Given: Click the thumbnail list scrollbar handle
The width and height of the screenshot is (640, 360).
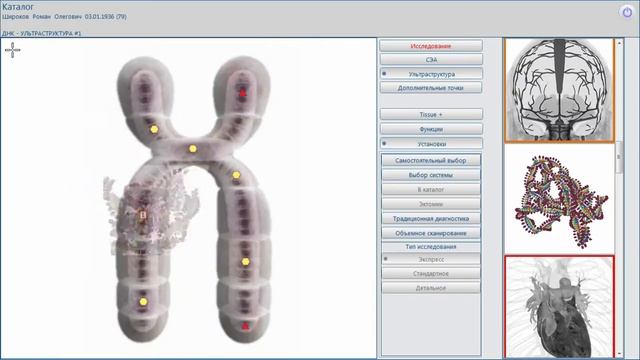Looking at the screenshot, I should (x=620, y=157).
